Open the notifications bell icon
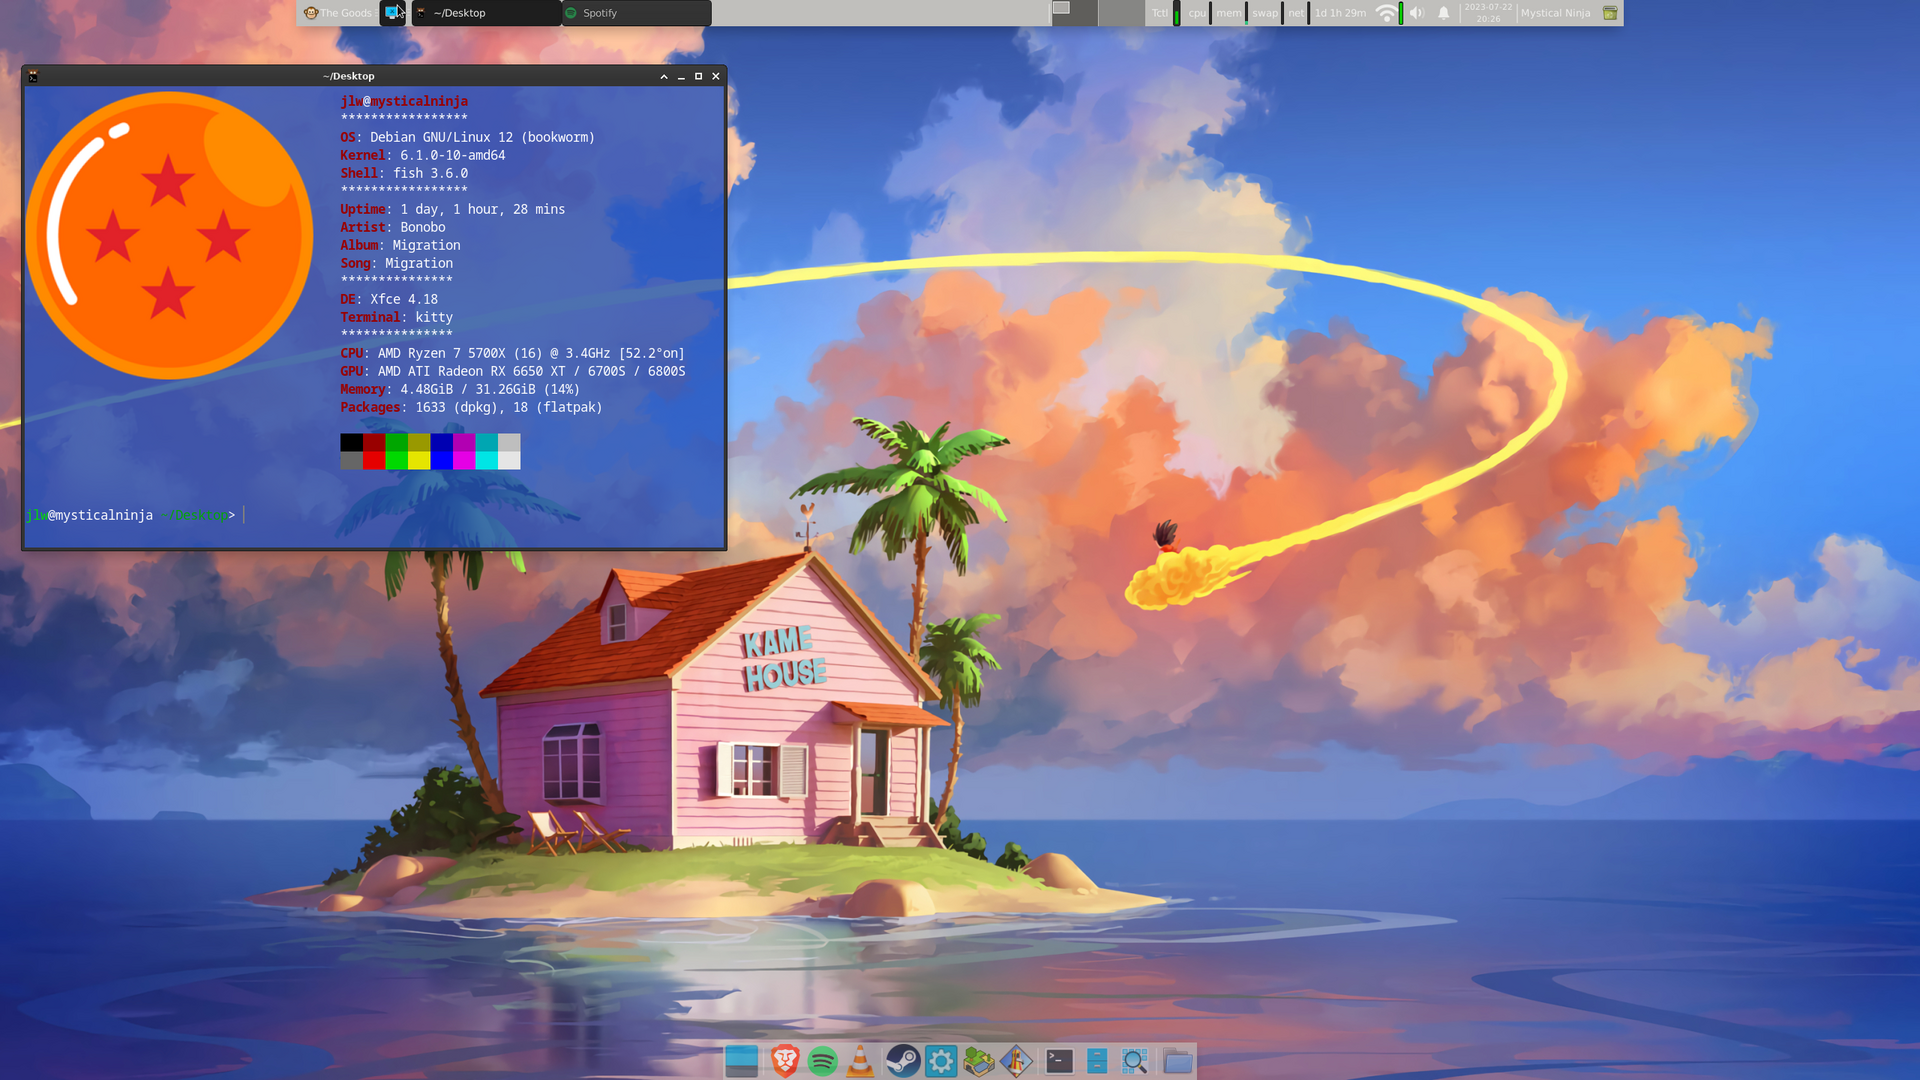The width and height of the screenshot is (1920, 1080). [1443, 13]
